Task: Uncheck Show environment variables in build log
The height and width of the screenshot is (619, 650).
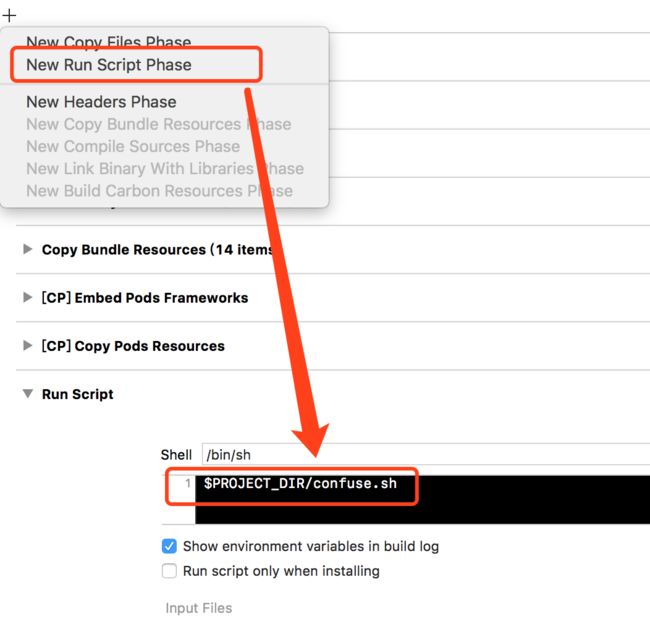Action: 169,546
